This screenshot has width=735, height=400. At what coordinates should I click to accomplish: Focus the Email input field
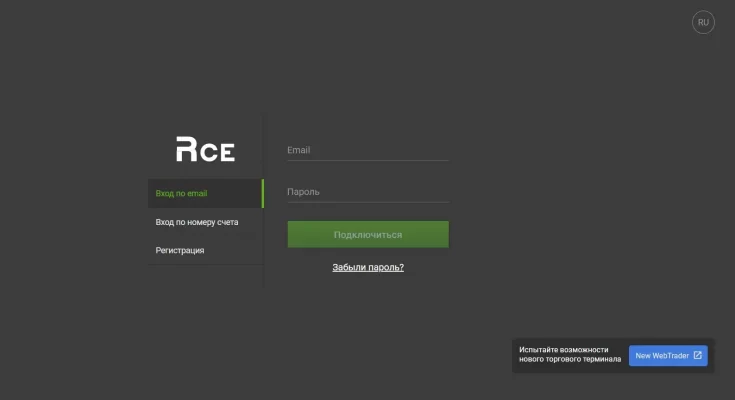(368, 151)
